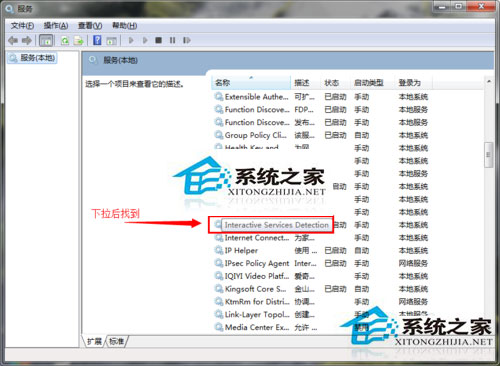Switch to the 标准 tab
500x366 pixels.
116,341
